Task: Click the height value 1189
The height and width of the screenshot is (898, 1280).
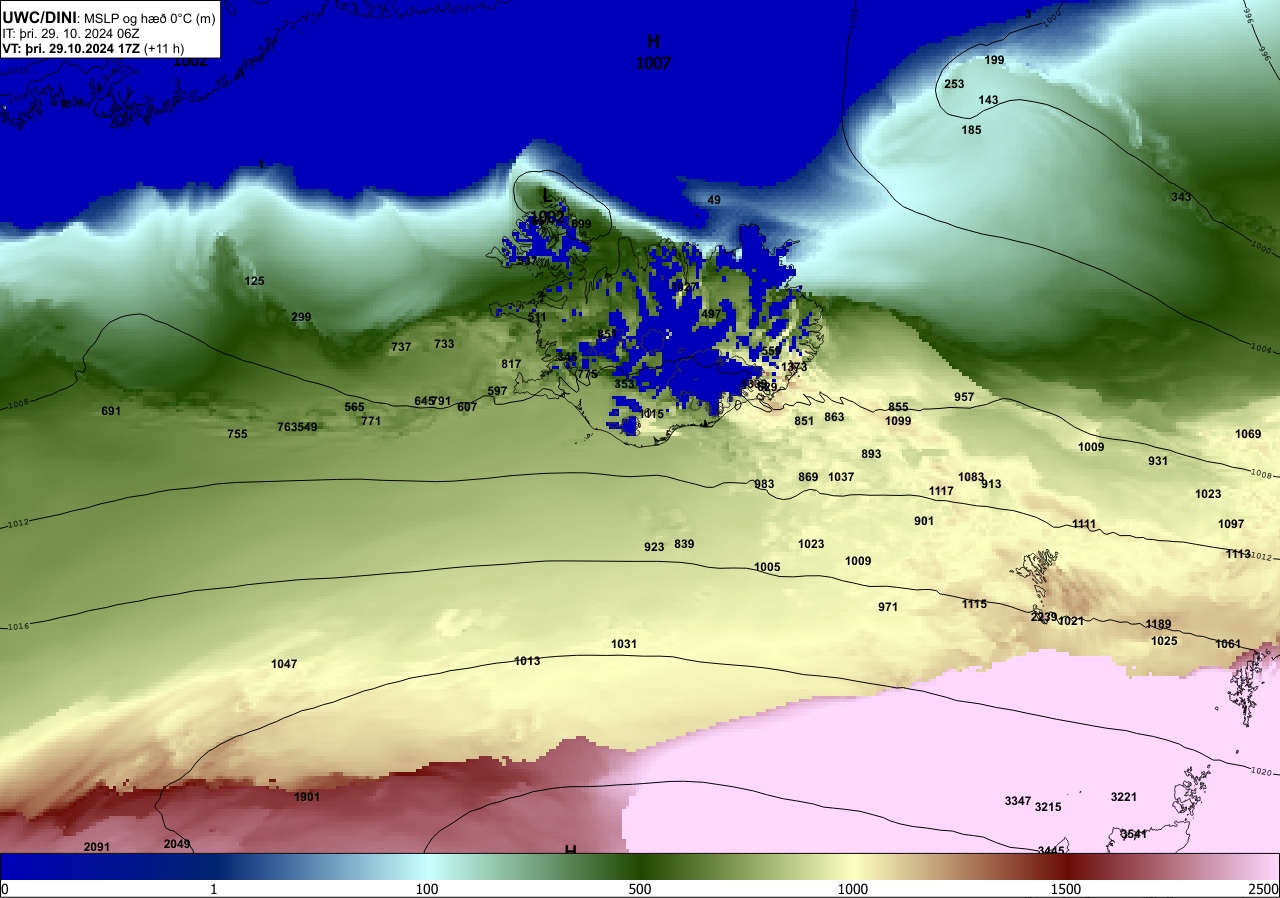Action: pyautogui.click(x=1158, y=624)
